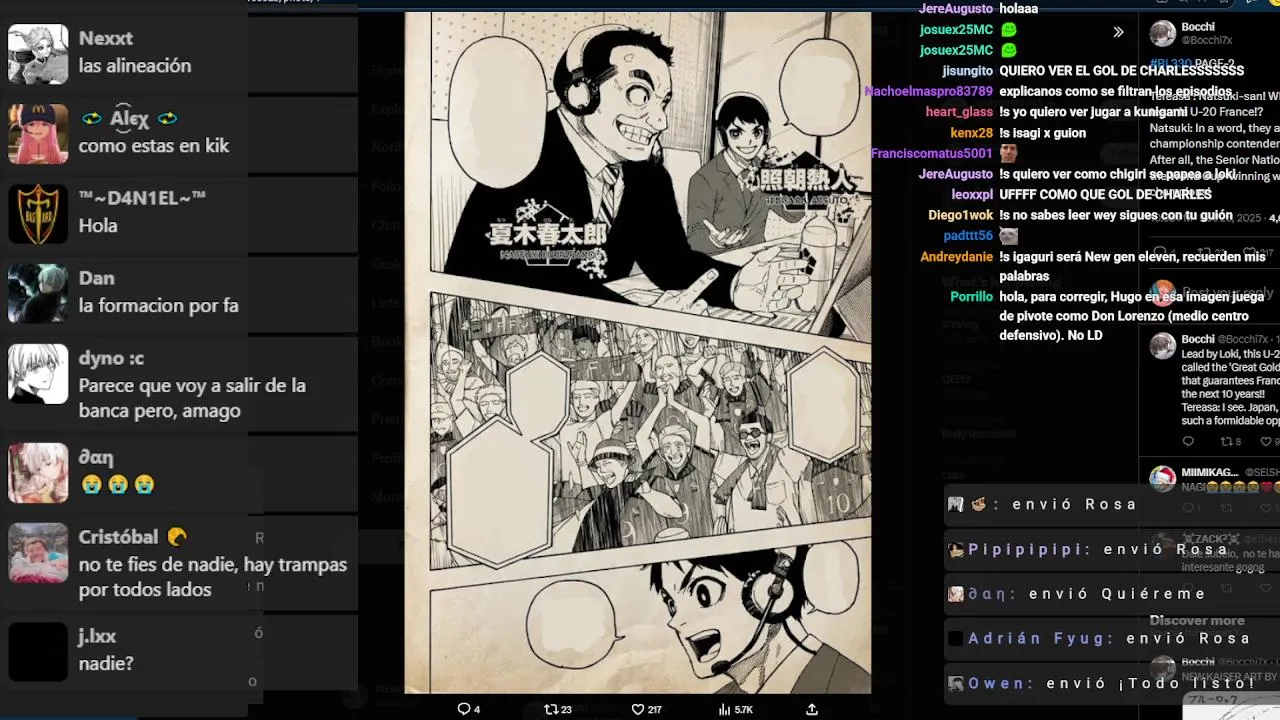This screenshot has height=720, width=1280.
Task: Select message 'nadie?' from j.lxx
Action: [106, 663]
